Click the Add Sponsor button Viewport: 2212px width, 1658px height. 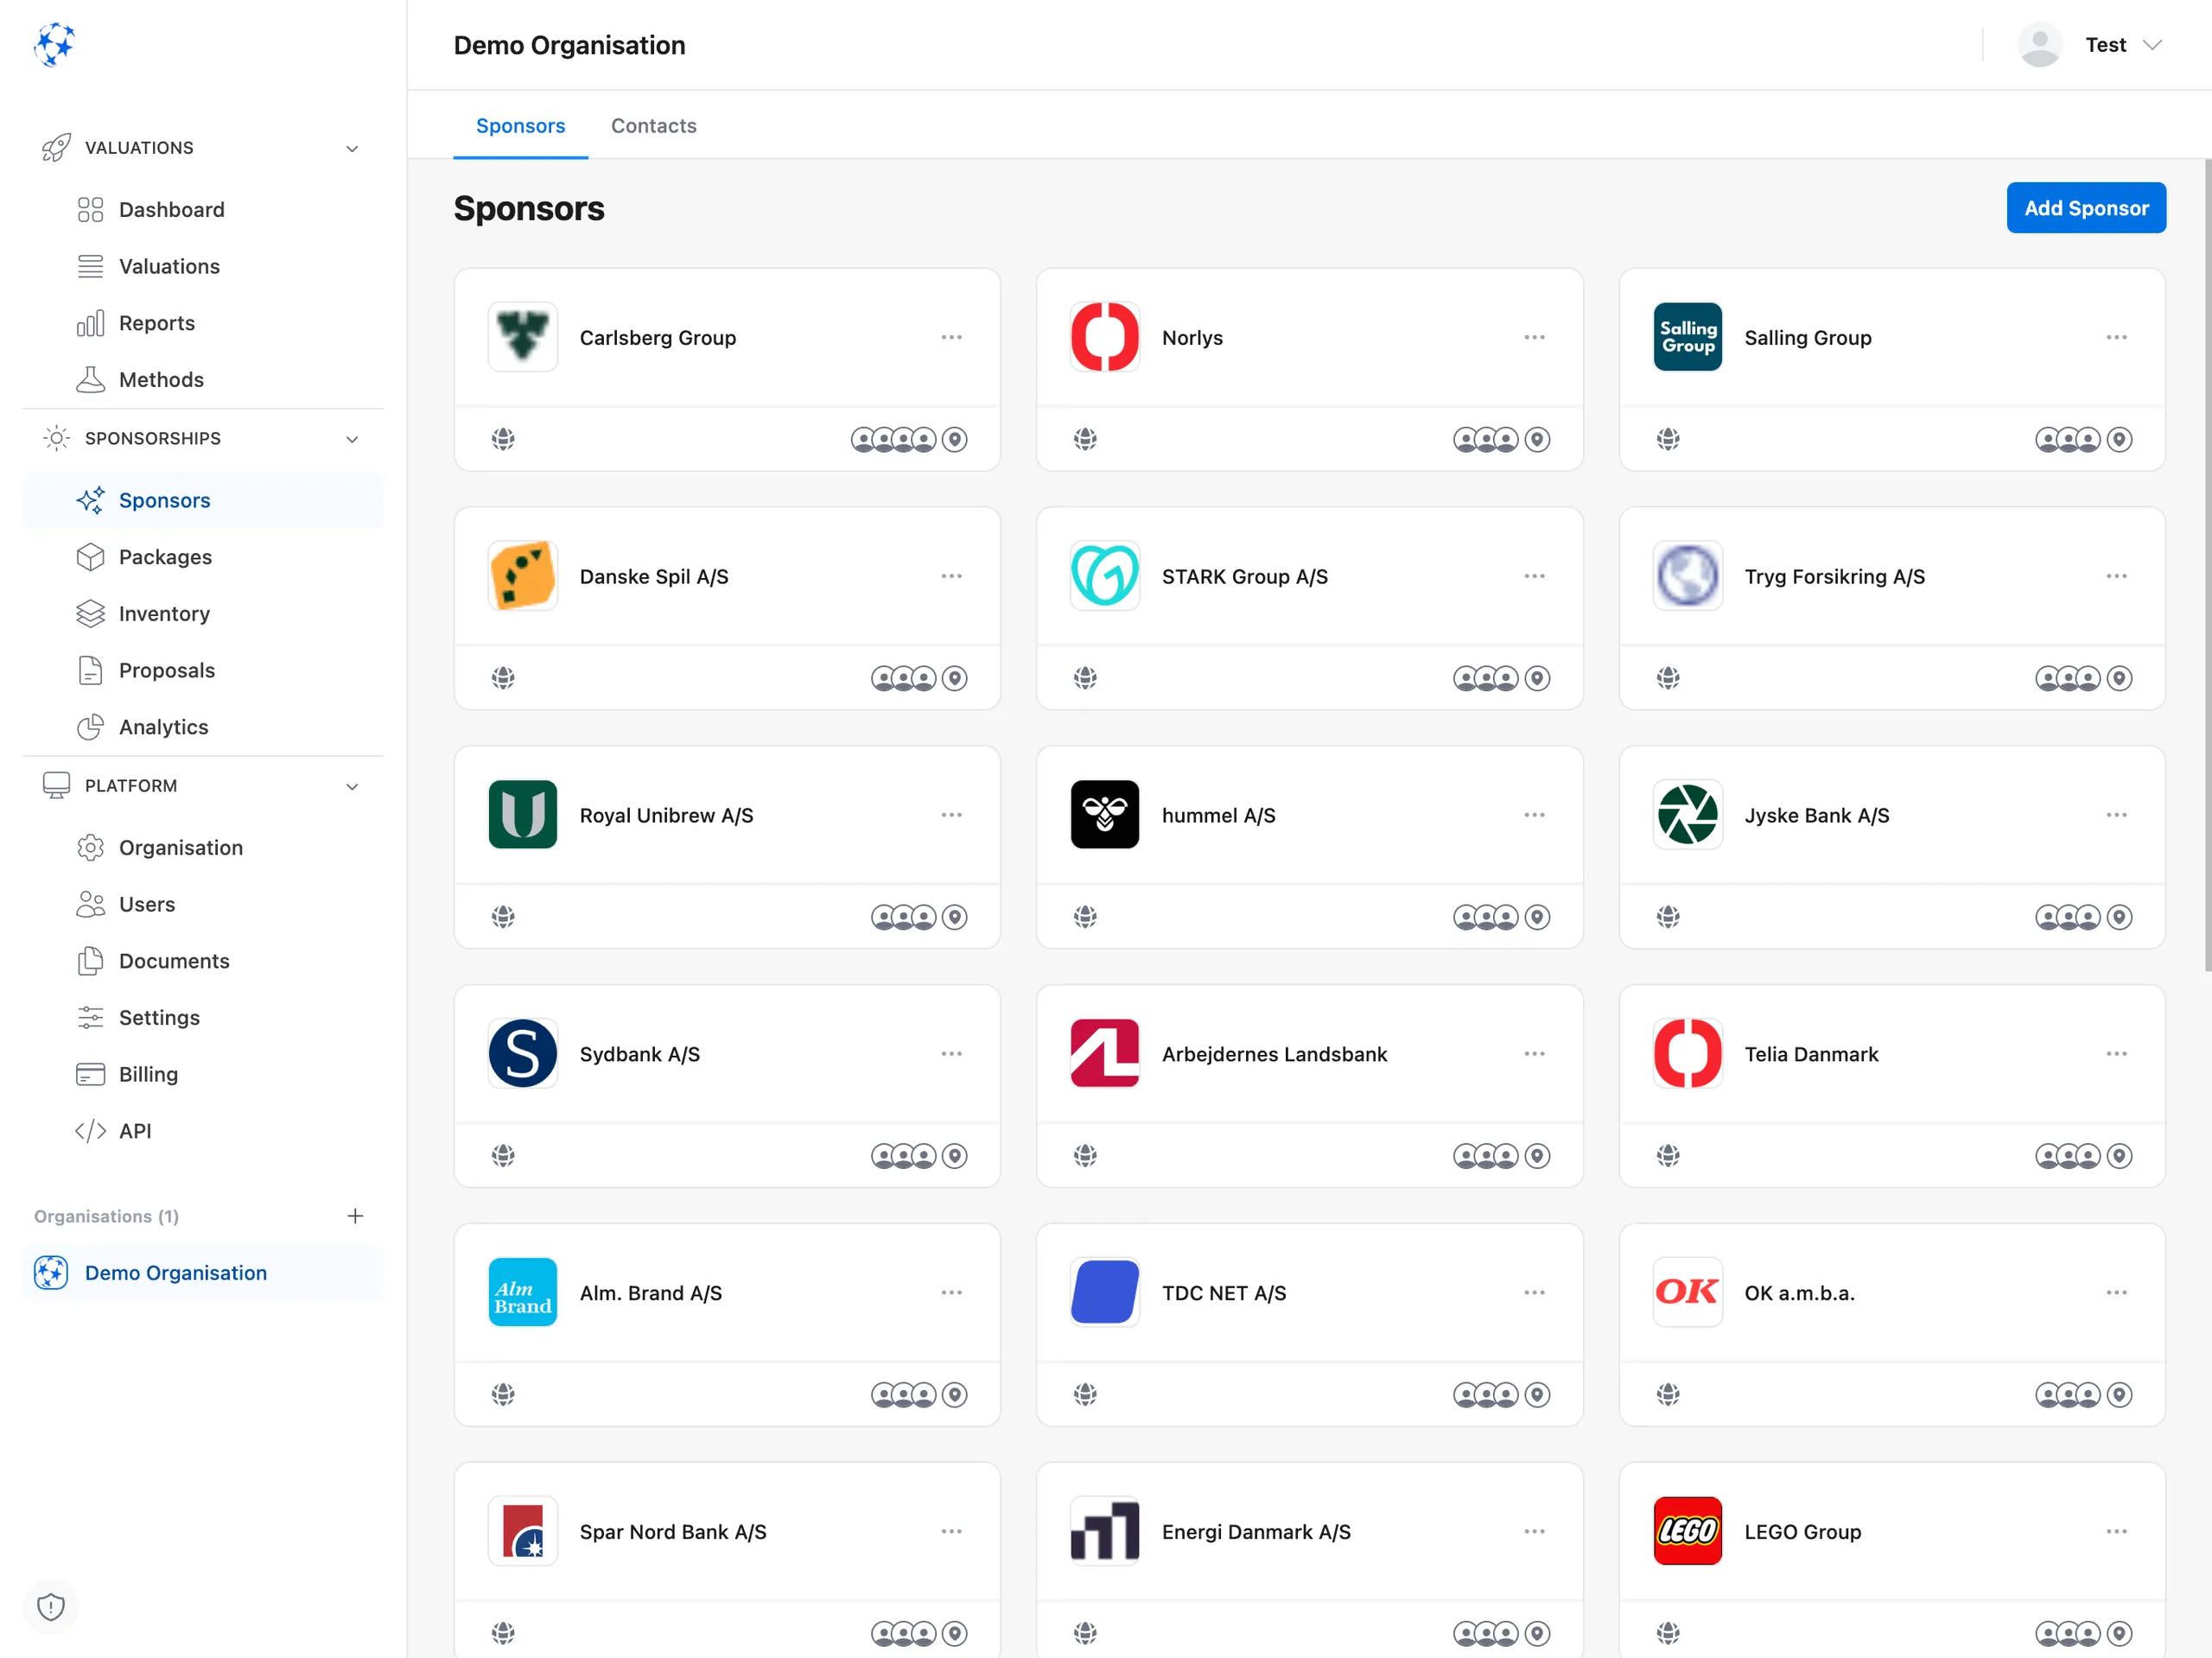(x=2086, y=208)
